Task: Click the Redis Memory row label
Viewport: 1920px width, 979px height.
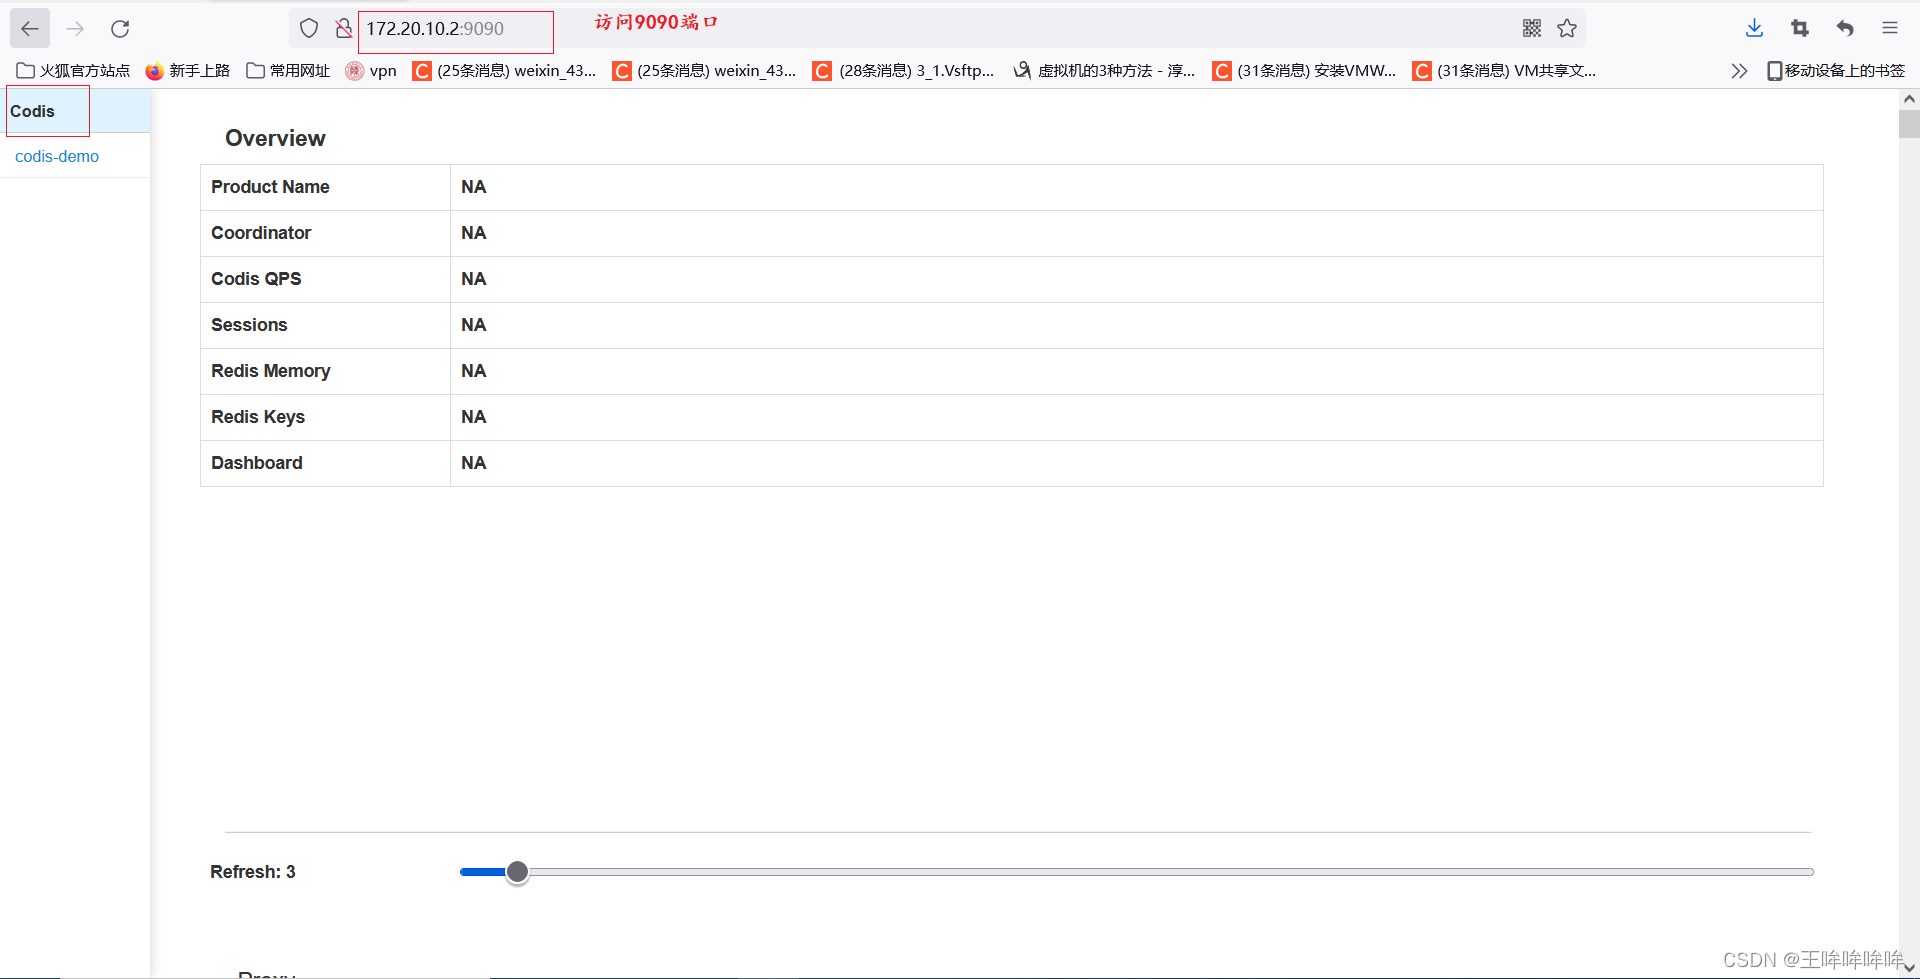Action: (x=270, y=371)
